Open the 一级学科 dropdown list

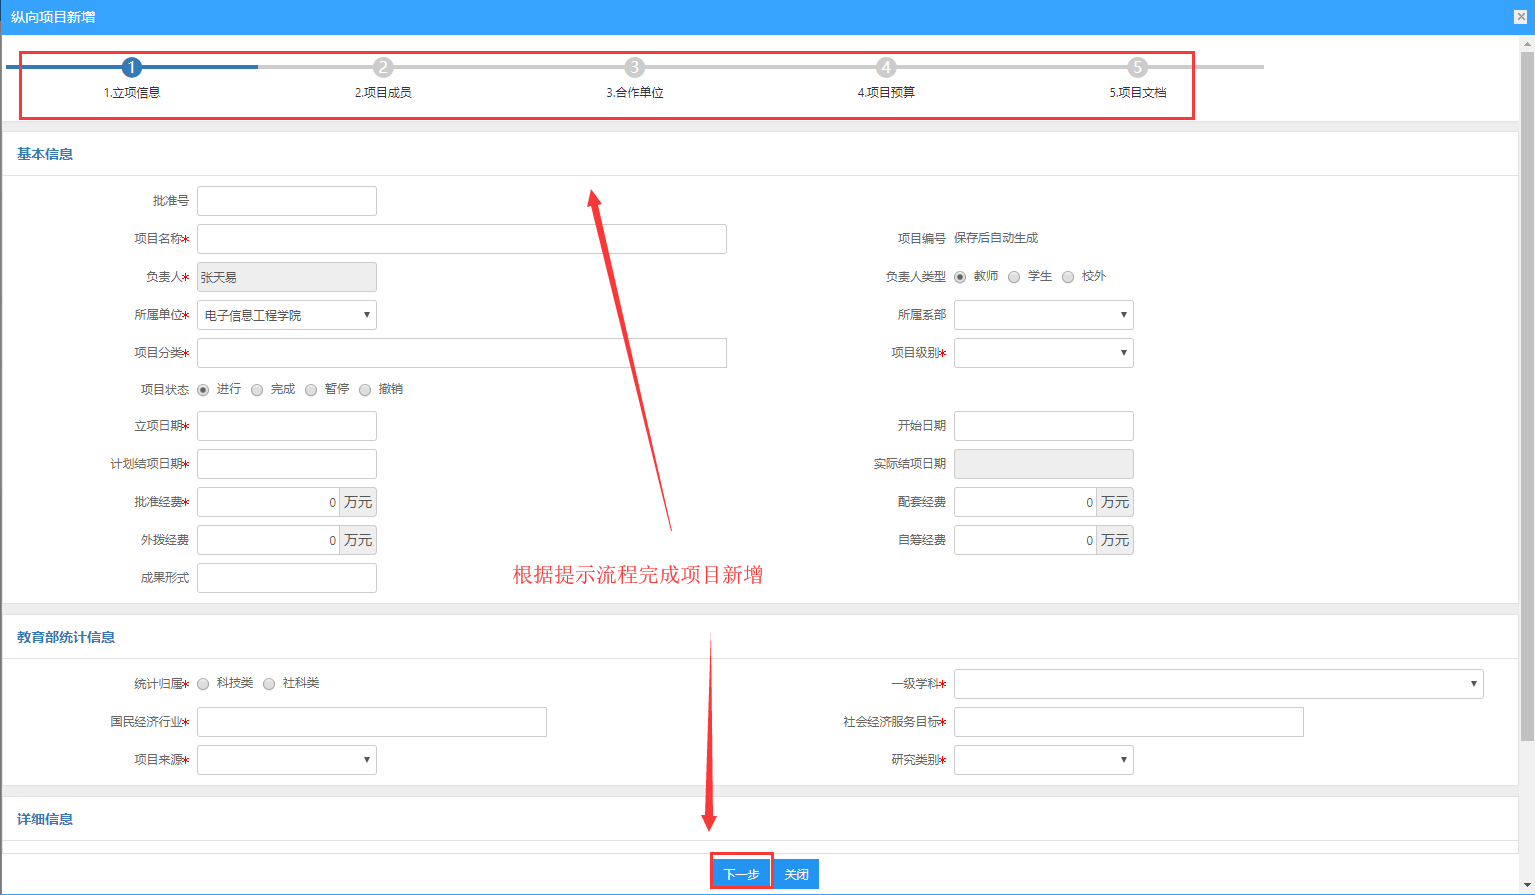point(1218,684)
